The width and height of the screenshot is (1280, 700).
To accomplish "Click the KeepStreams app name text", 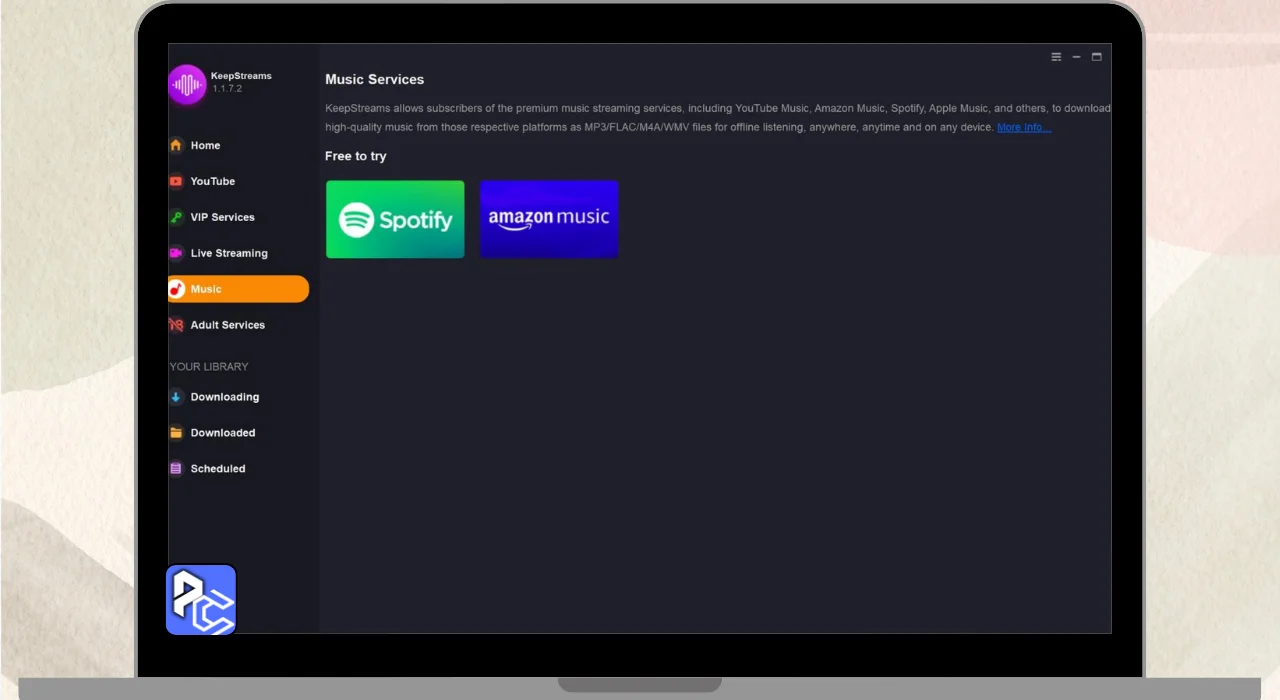I will pos(241,76).
